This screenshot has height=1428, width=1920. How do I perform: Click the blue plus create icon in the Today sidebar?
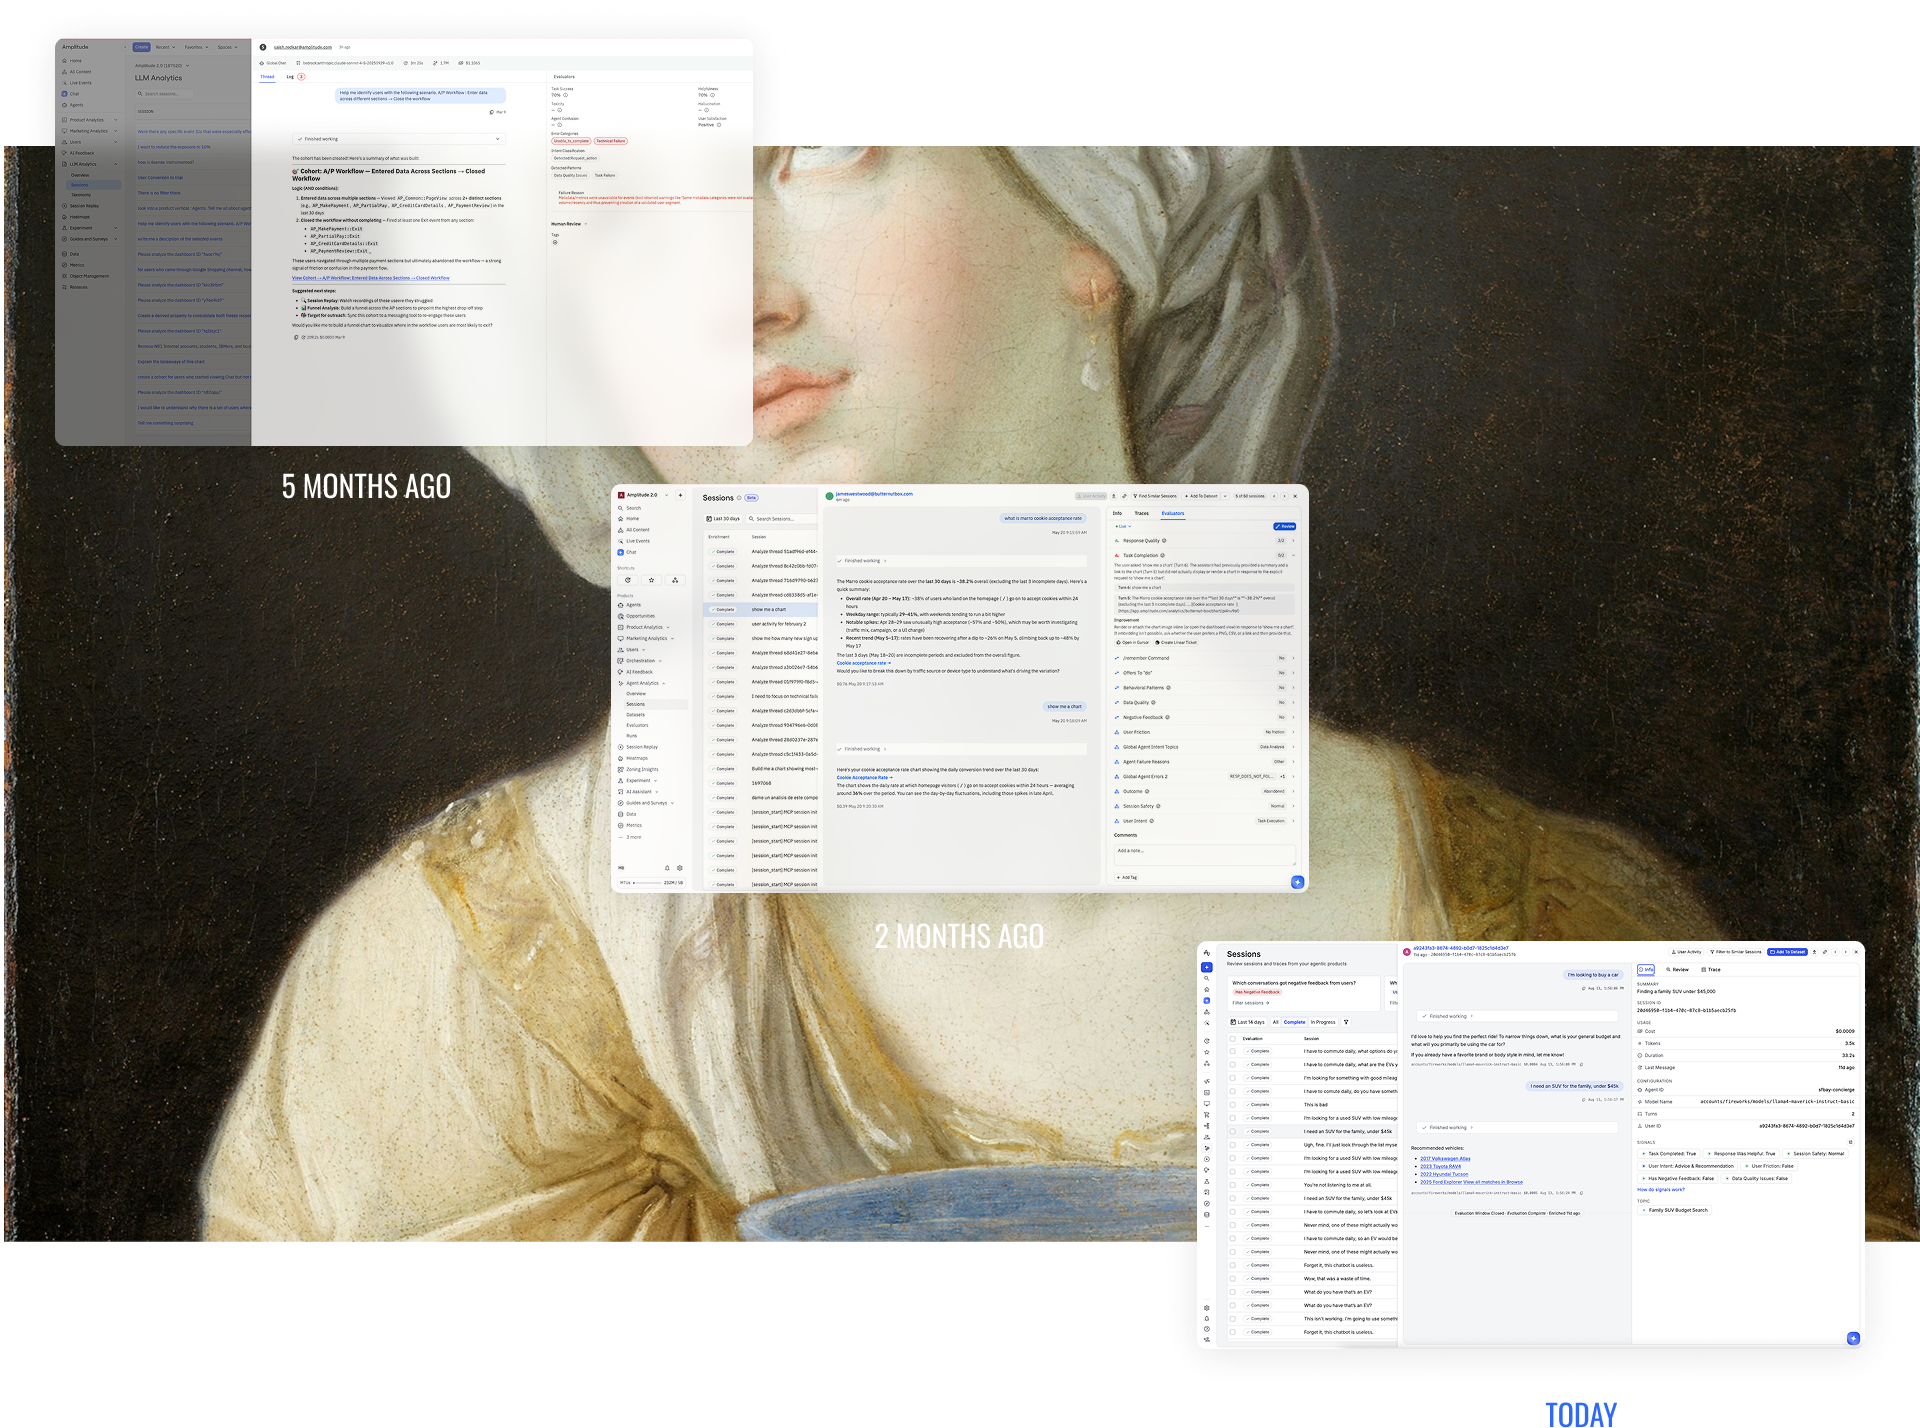tap(1207, 967)
